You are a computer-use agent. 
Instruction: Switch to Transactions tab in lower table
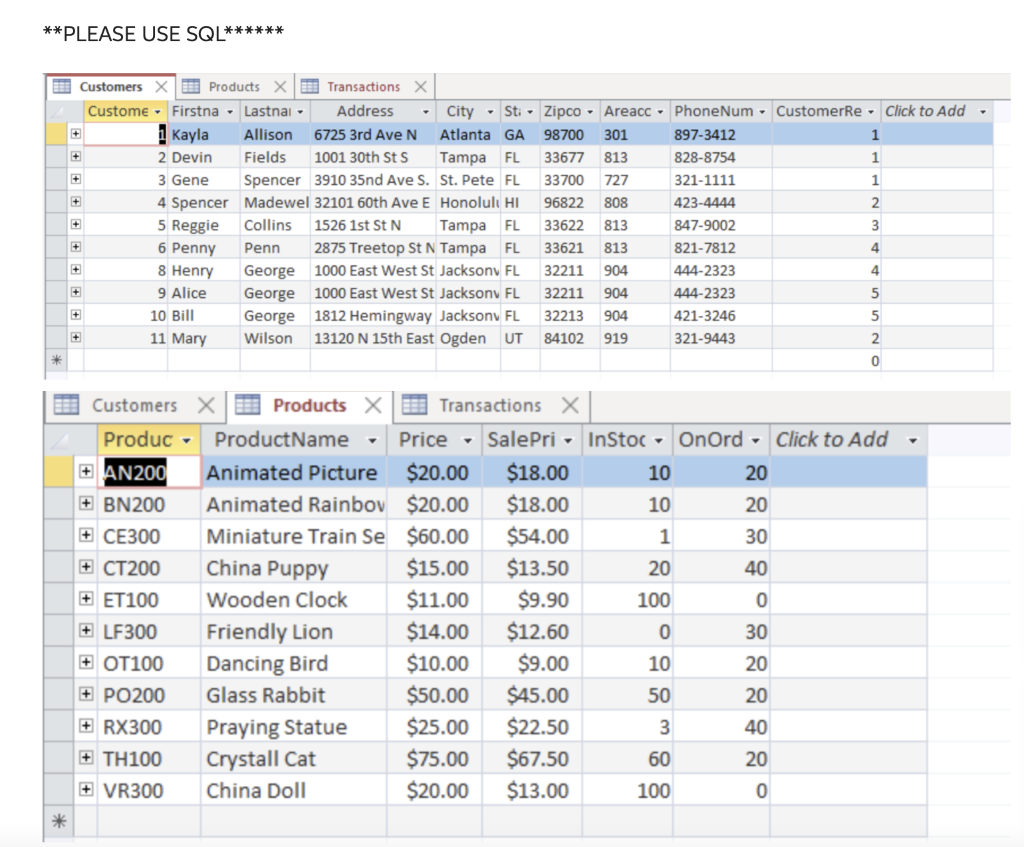point(490,406)
